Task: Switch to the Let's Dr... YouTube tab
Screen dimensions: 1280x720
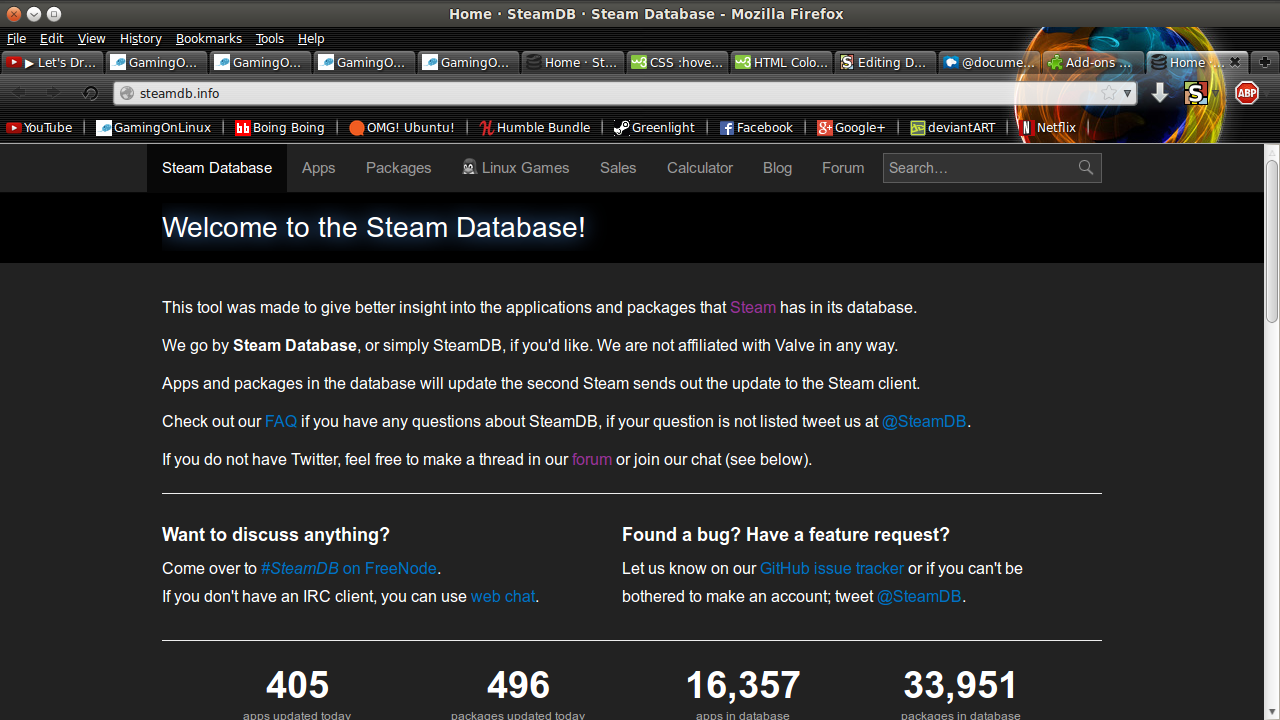Action: pos(53,62)
